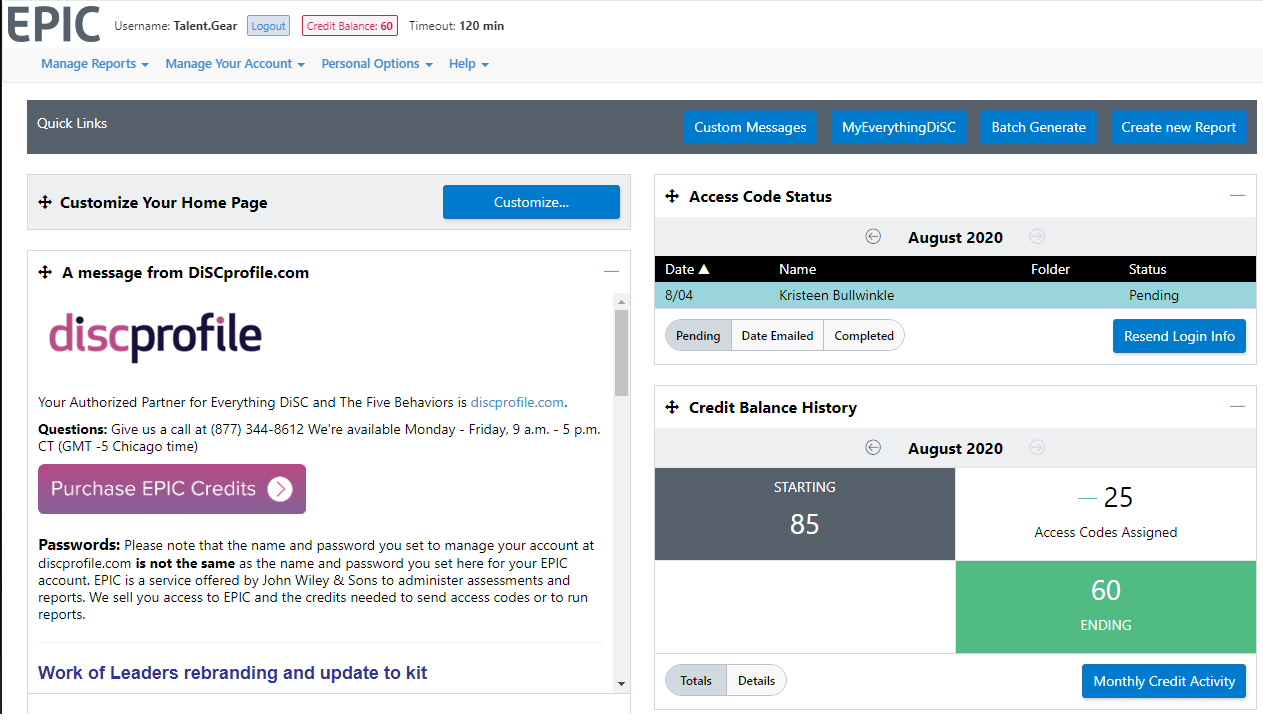This screenshot has height=720, width=1263.
Task: Click the Folder column header
Action: pos(1050,269)
